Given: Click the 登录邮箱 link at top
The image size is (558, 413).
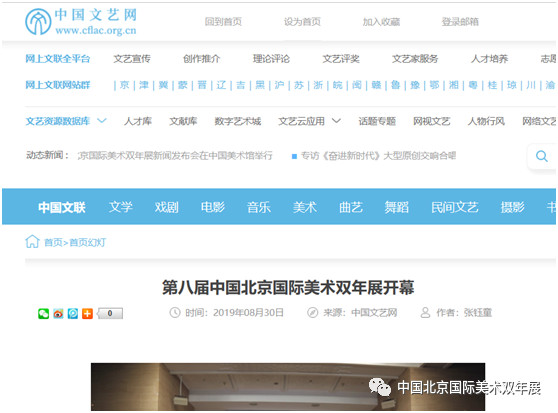Looking at the screenshot, I should (460, 22).
